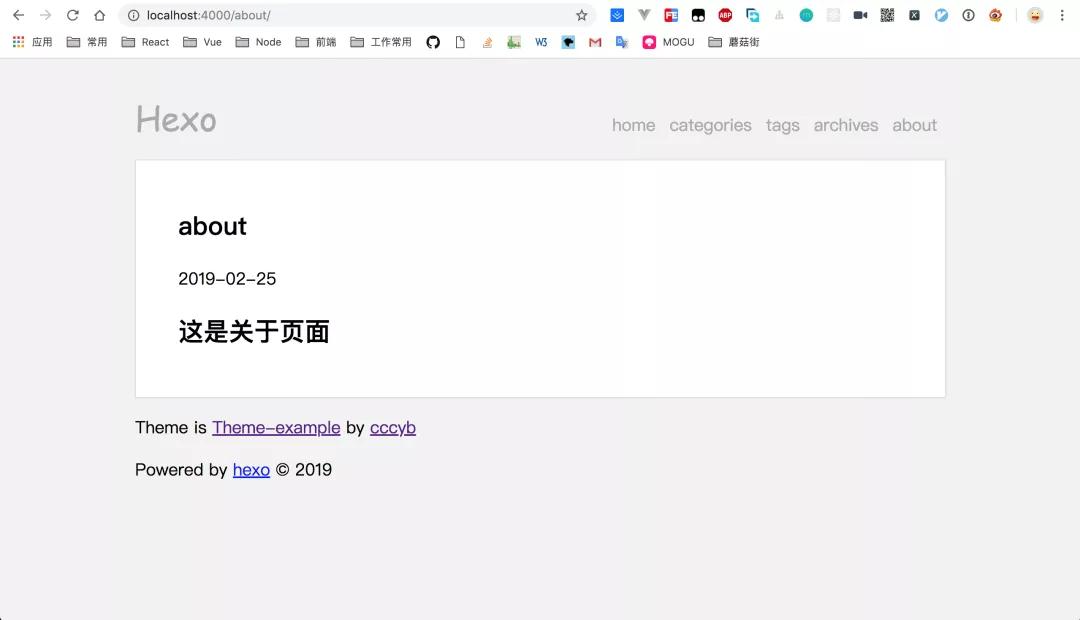Click the QR code extension icon

click(x=886, y=15)
